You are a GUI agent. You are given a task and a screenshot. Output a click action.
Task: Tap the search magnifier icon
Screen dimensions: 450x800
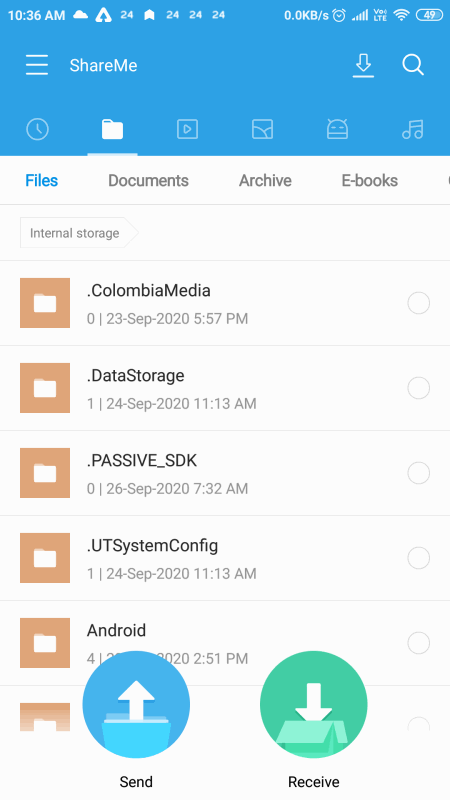[413, 65]
